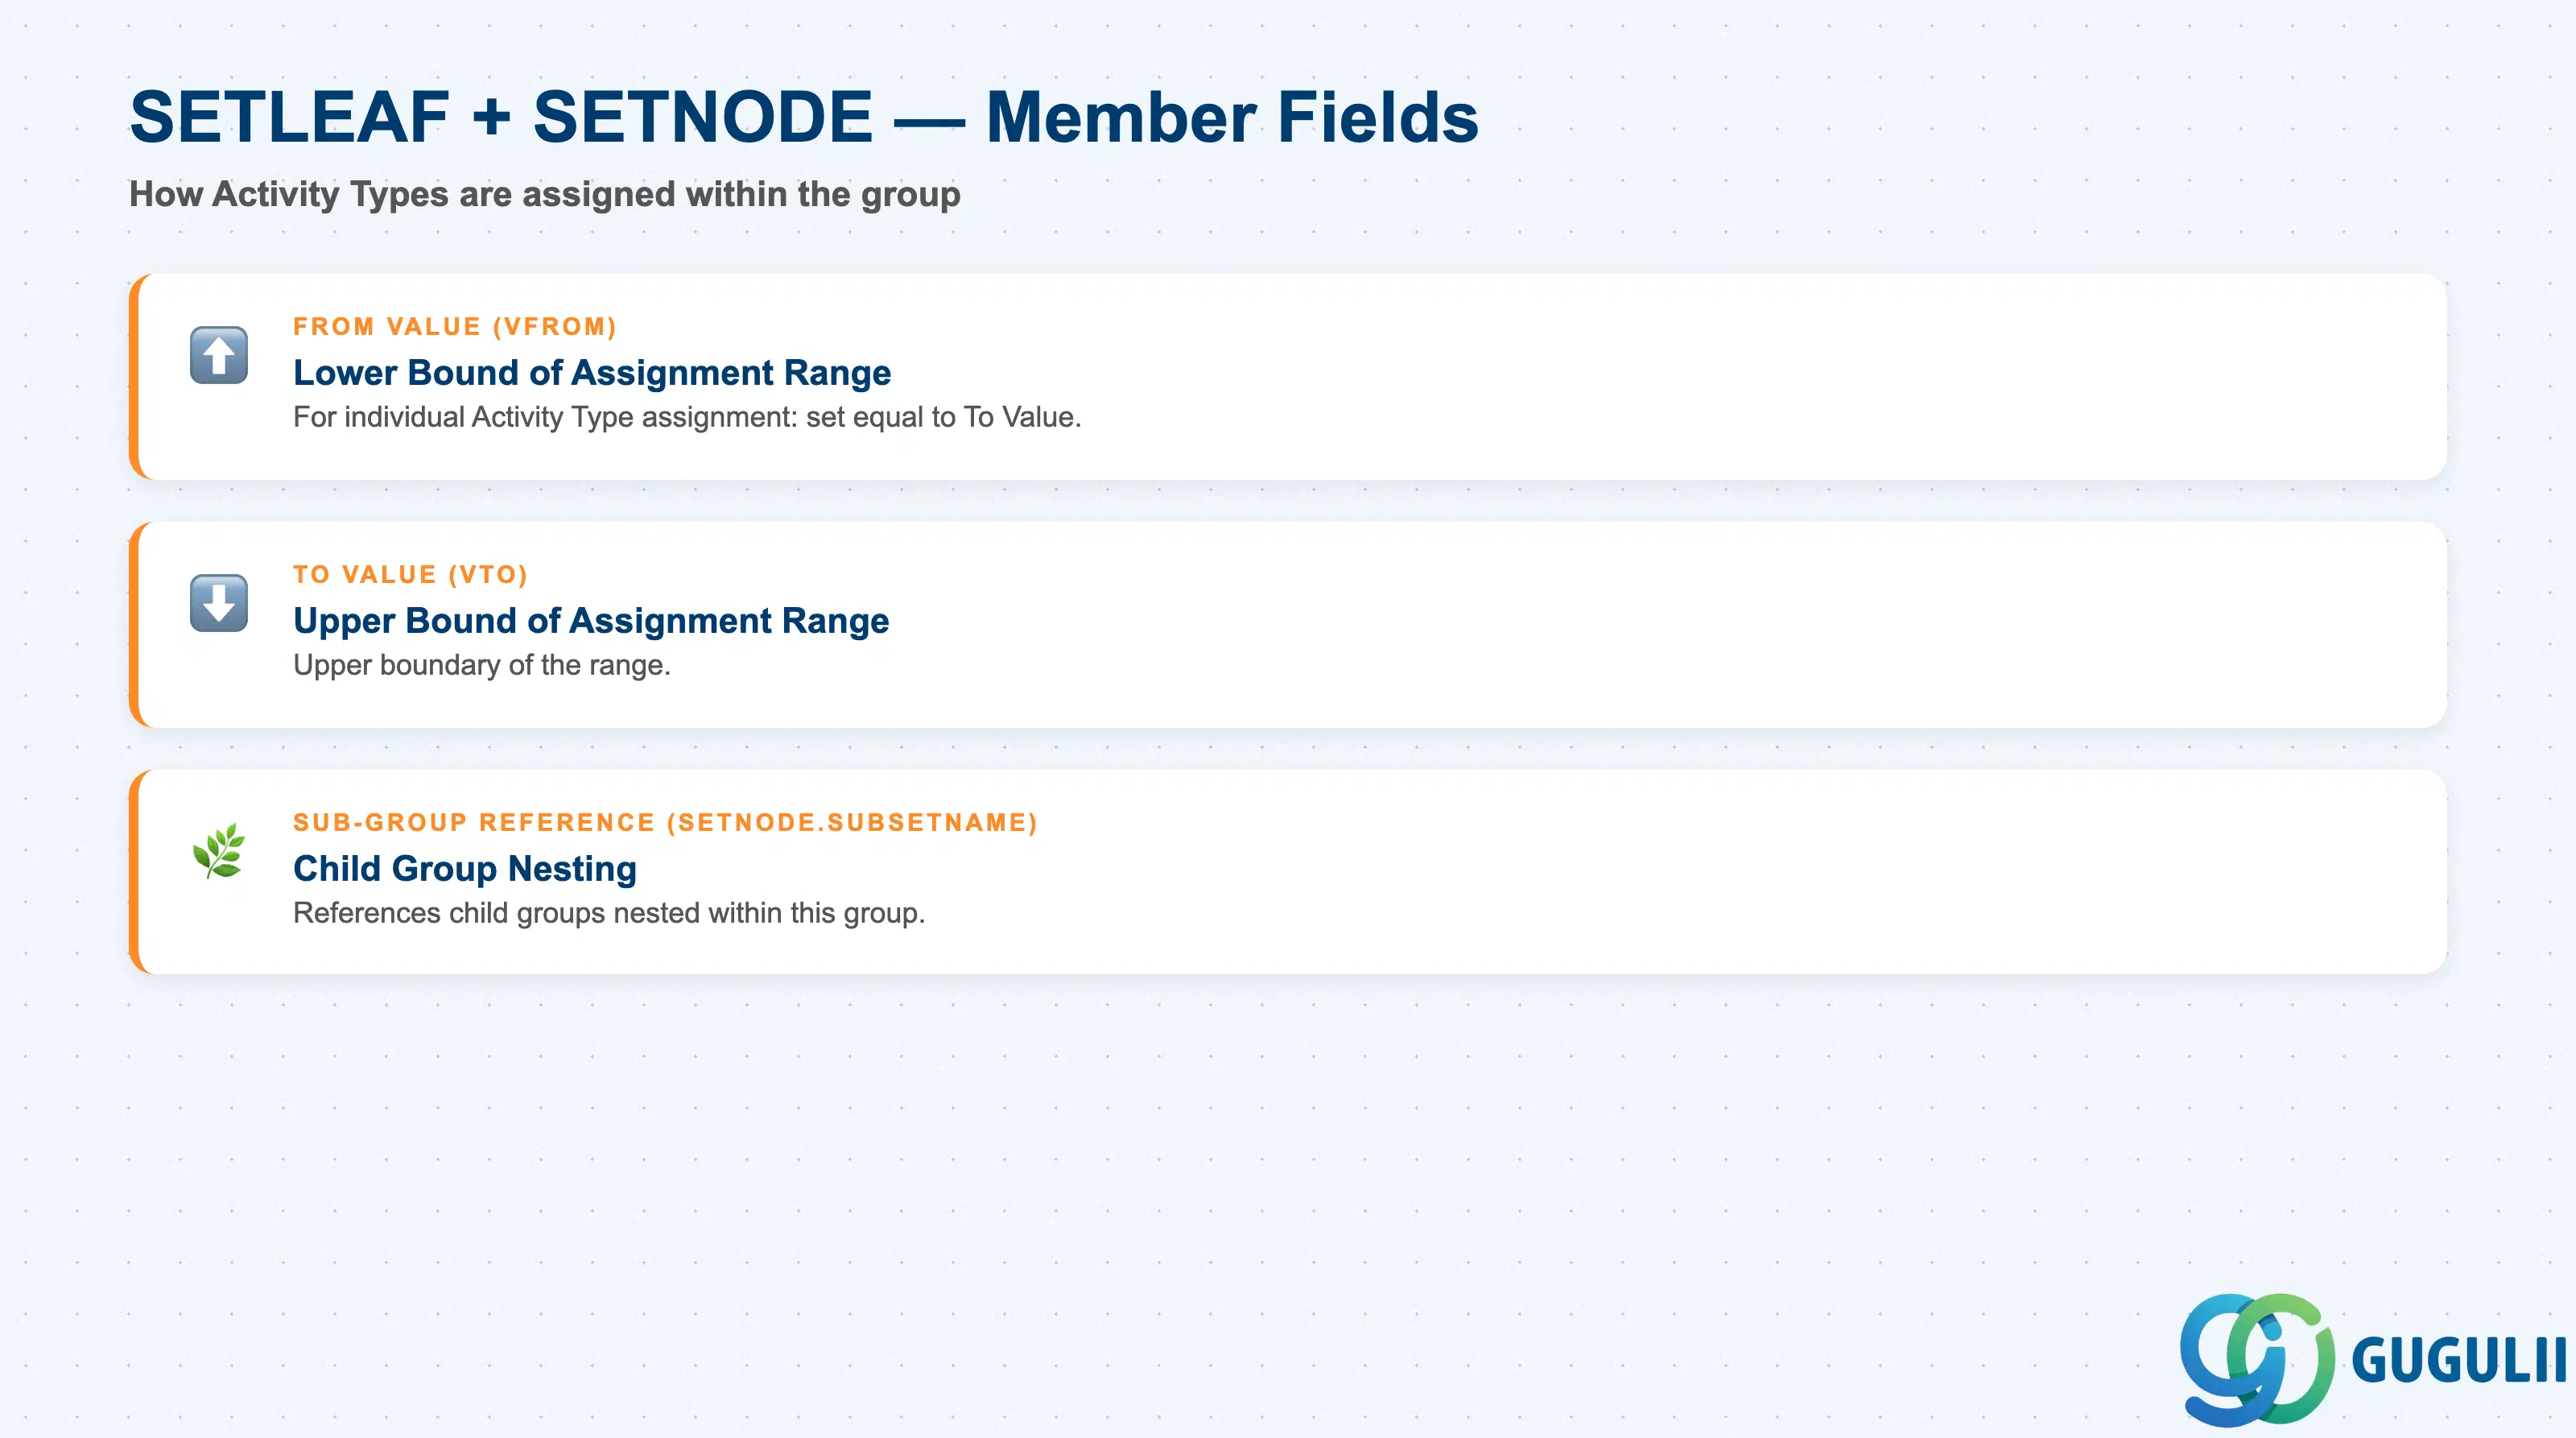This screenshot has width=2576, height=1438.
Task: Click the subtitle about Activity Types assignment
Action: [545, 194]
